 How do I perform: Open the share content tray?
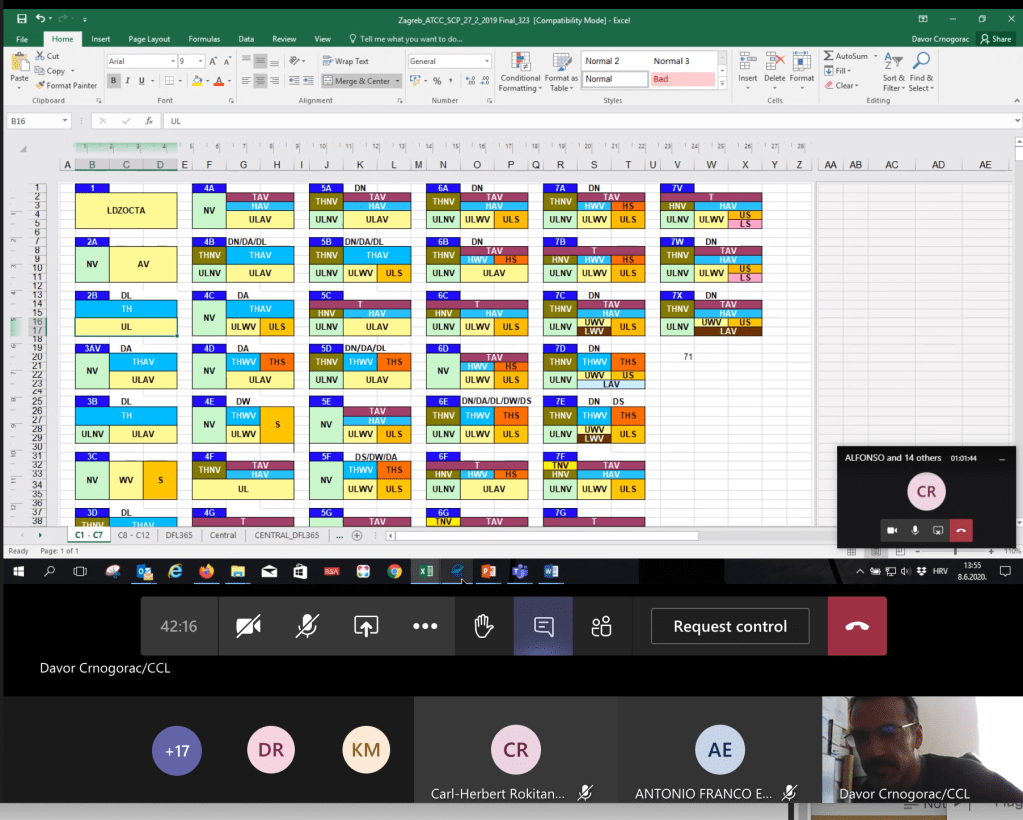(366, 626)
